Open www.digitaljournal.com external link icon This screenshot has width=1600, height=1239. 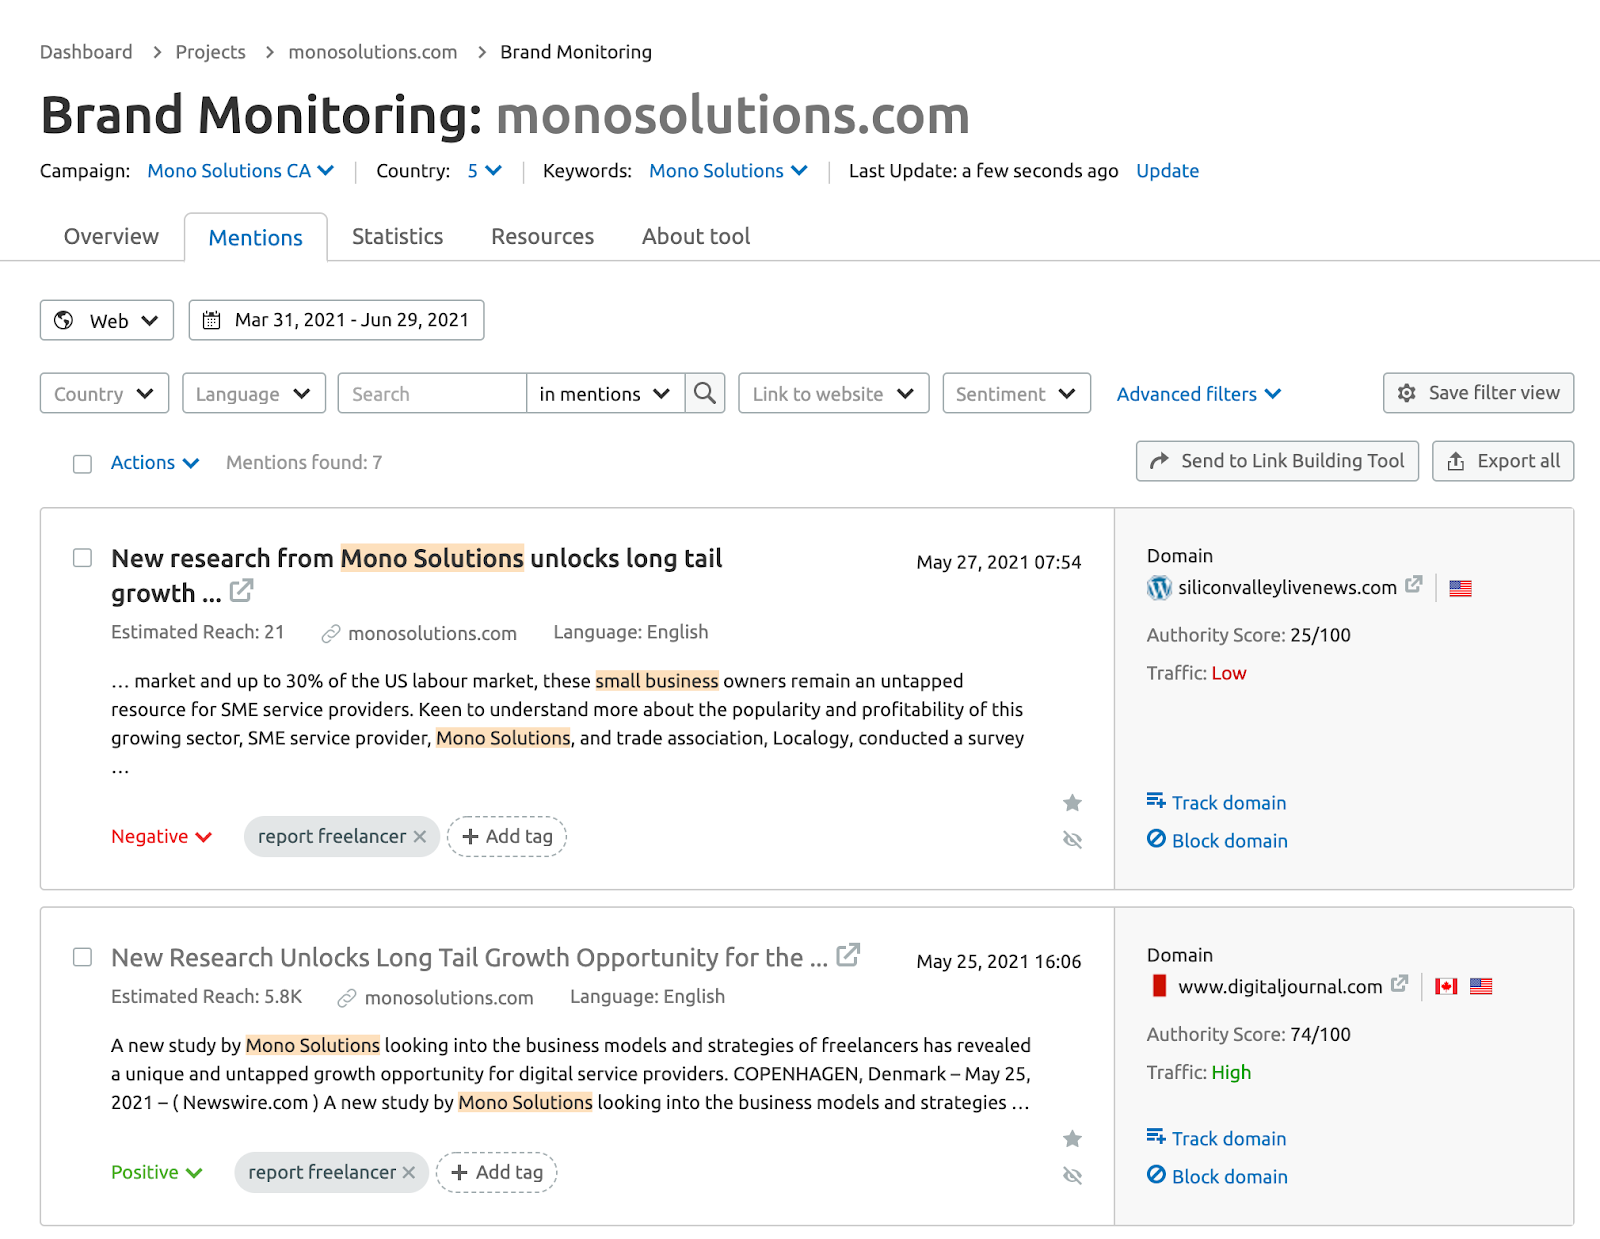(x=1399, y=984)
